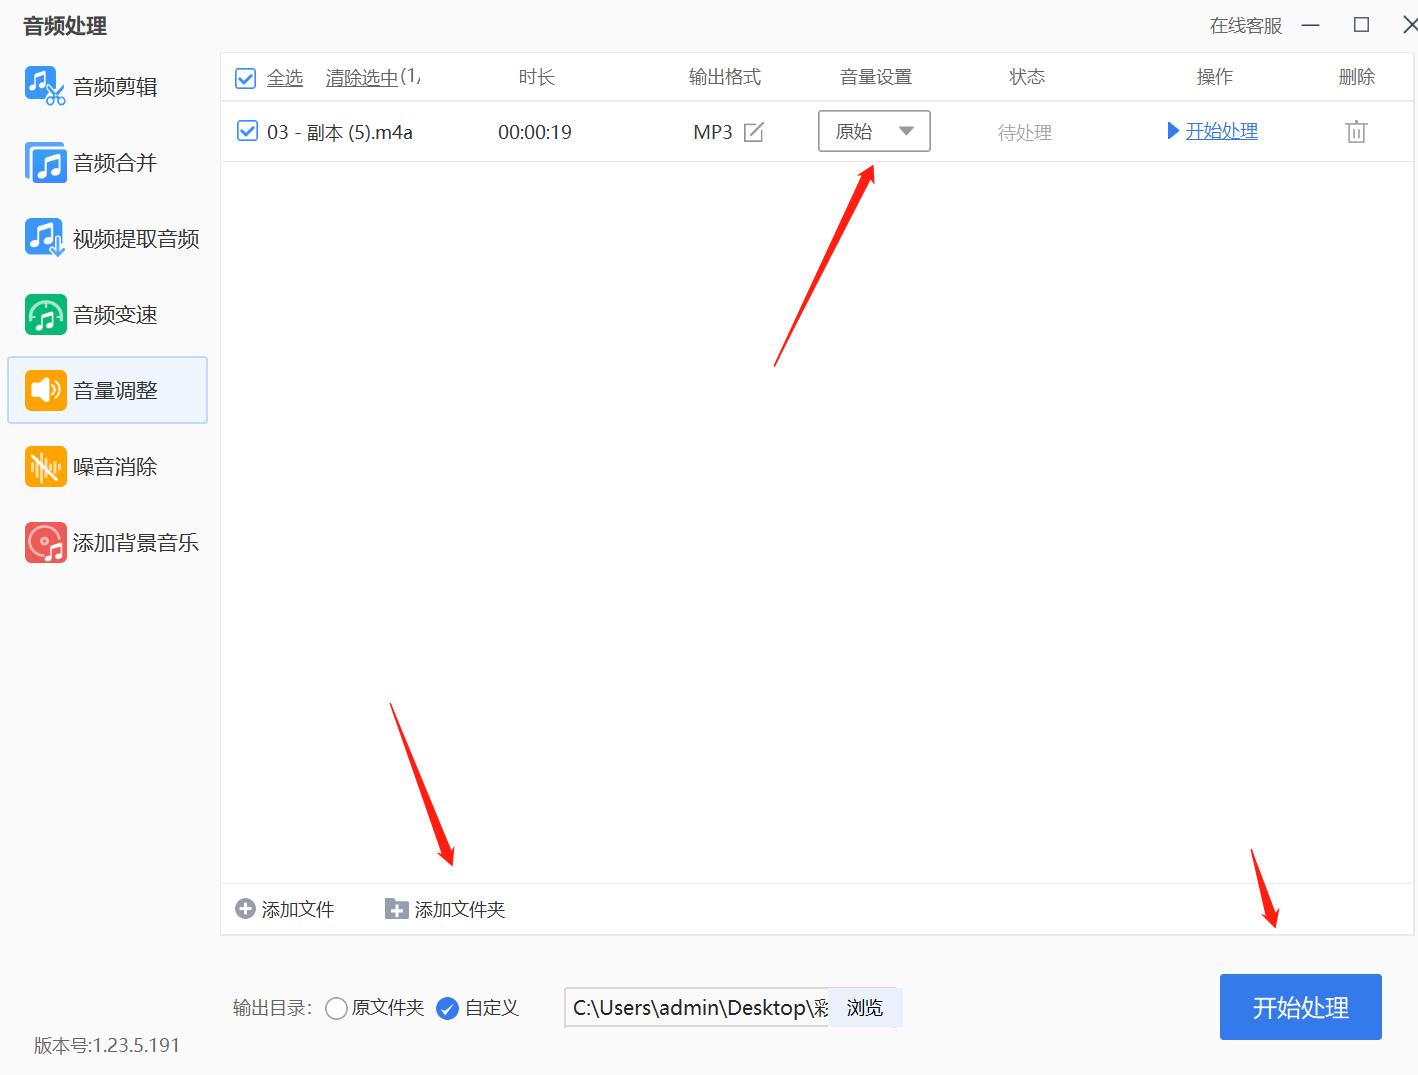Delete the m4a file using trash icon
The height and width of the screenshot is (1075, 1418).
[x=1355, y=131]
